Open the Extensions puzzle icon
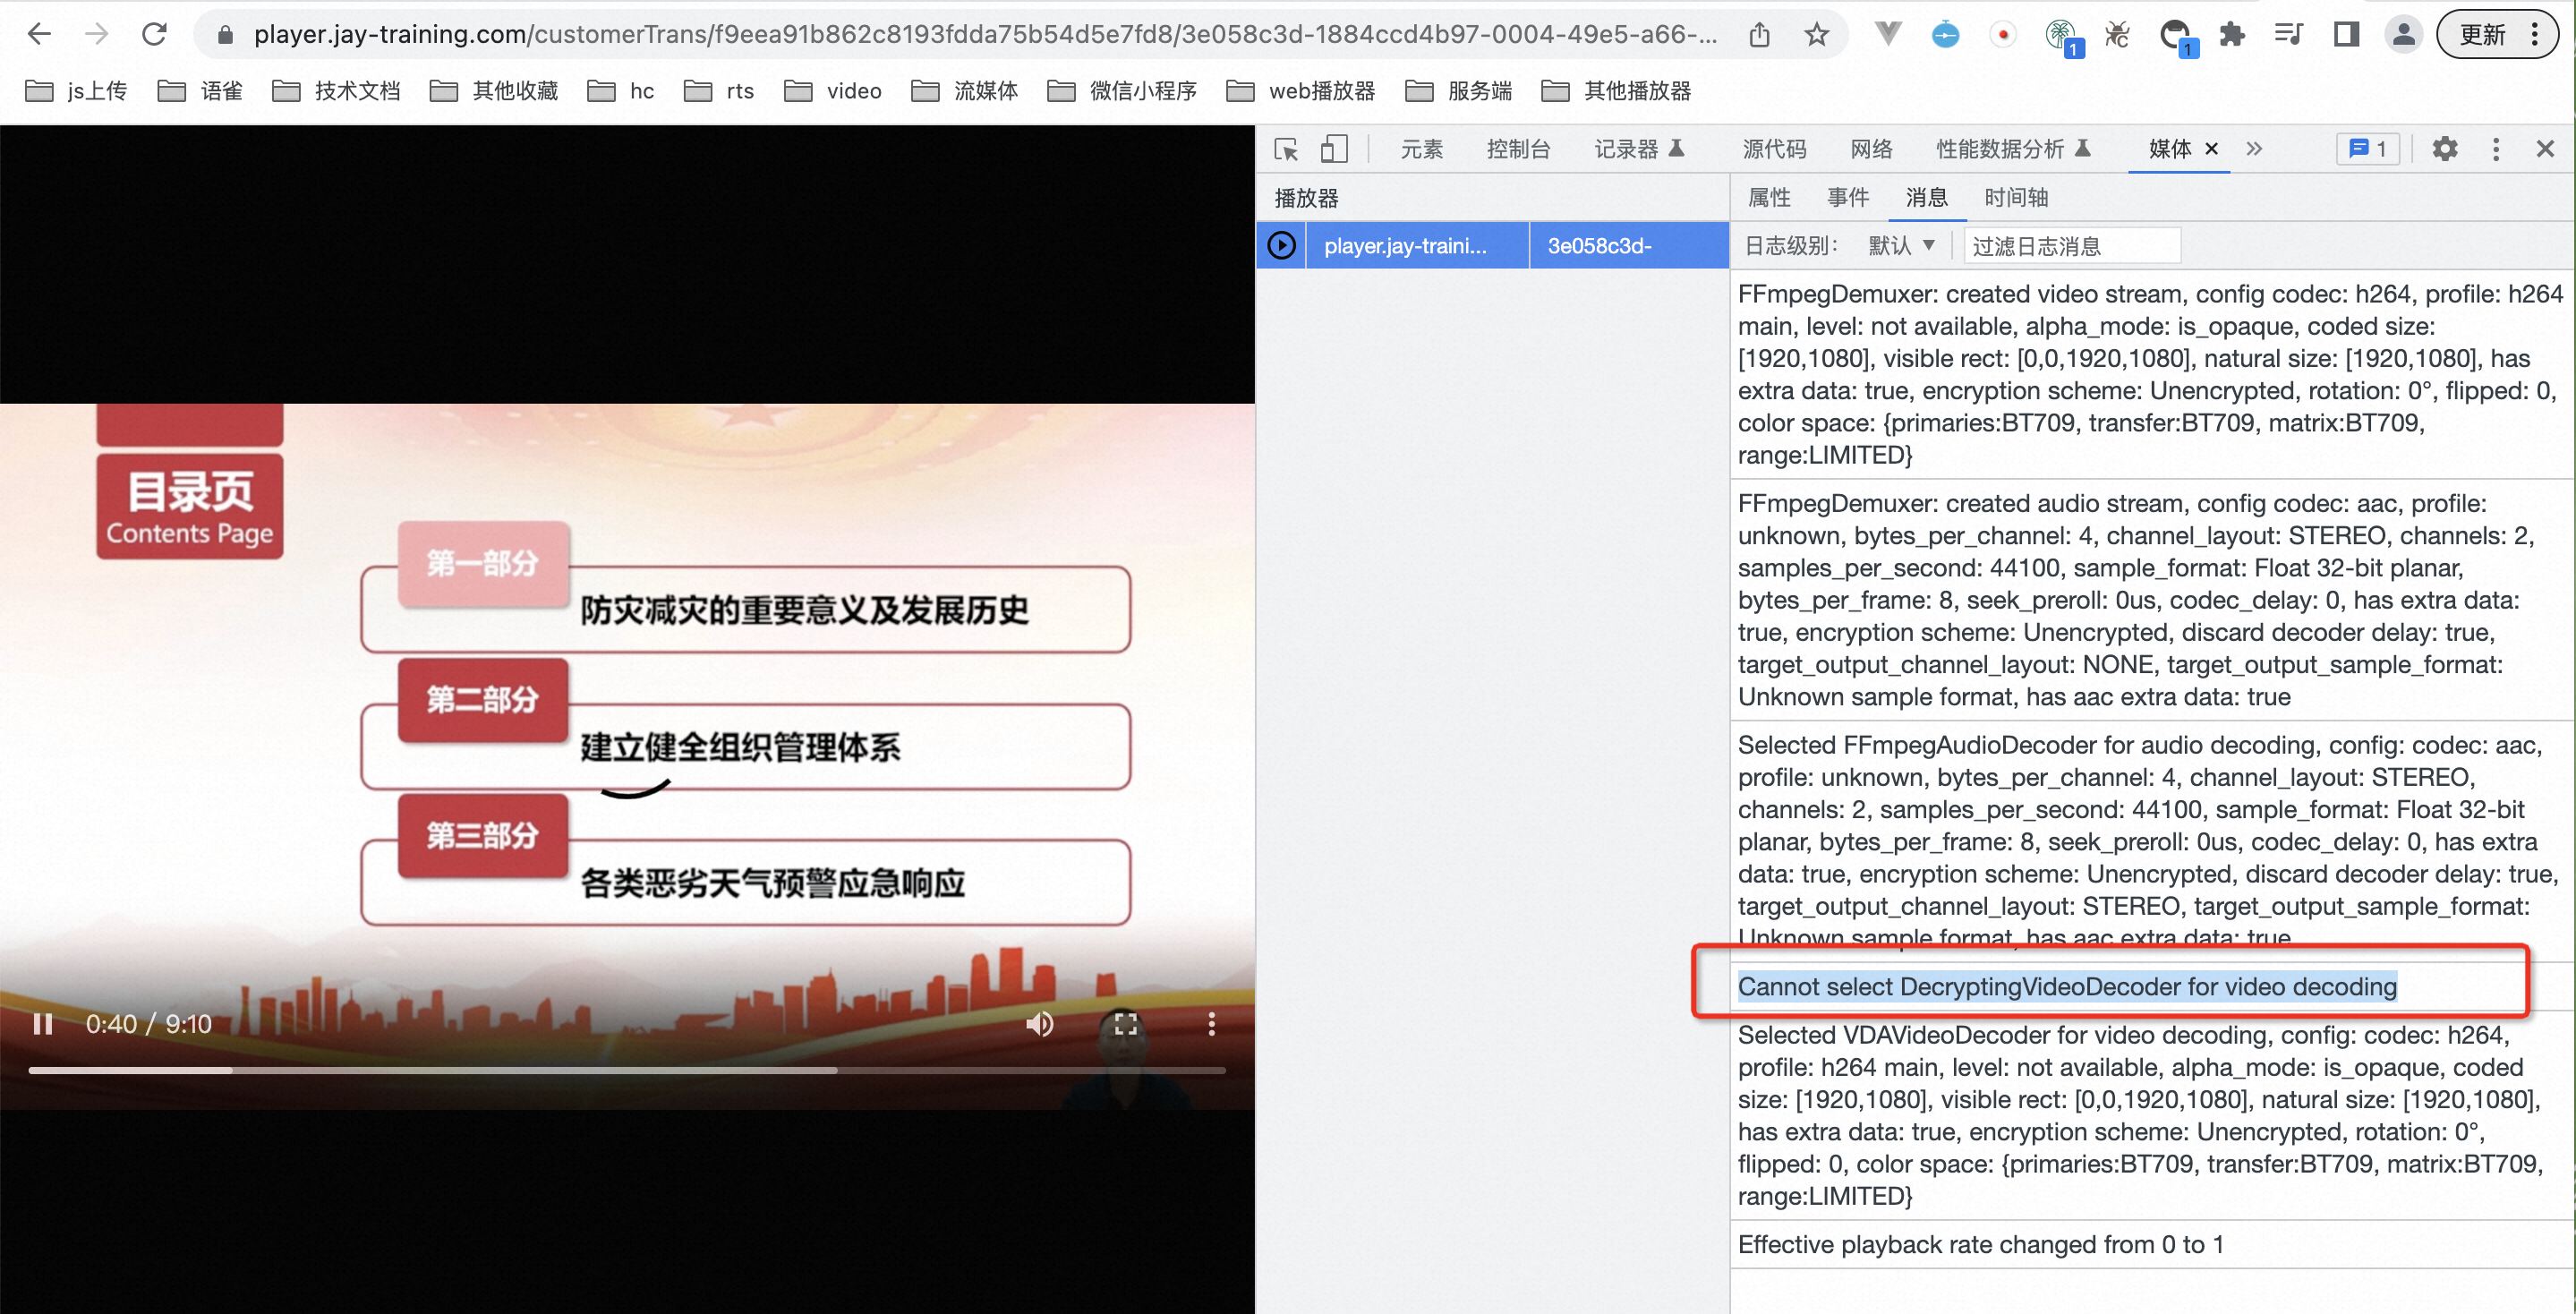The image size is (2576, 1314). (x=2231, y=35)
